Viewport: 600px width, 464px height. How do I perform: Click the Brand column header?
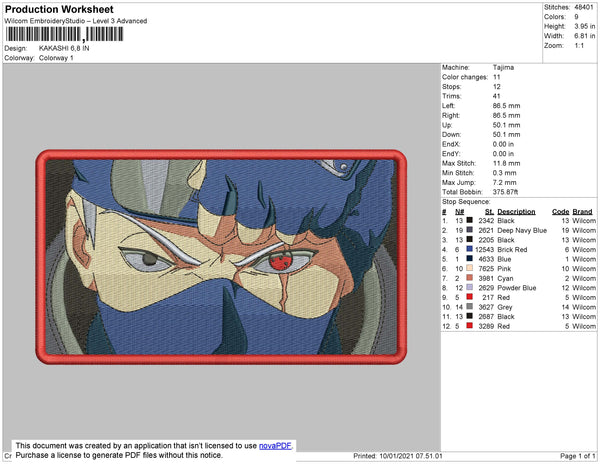[x=582, y=212]
